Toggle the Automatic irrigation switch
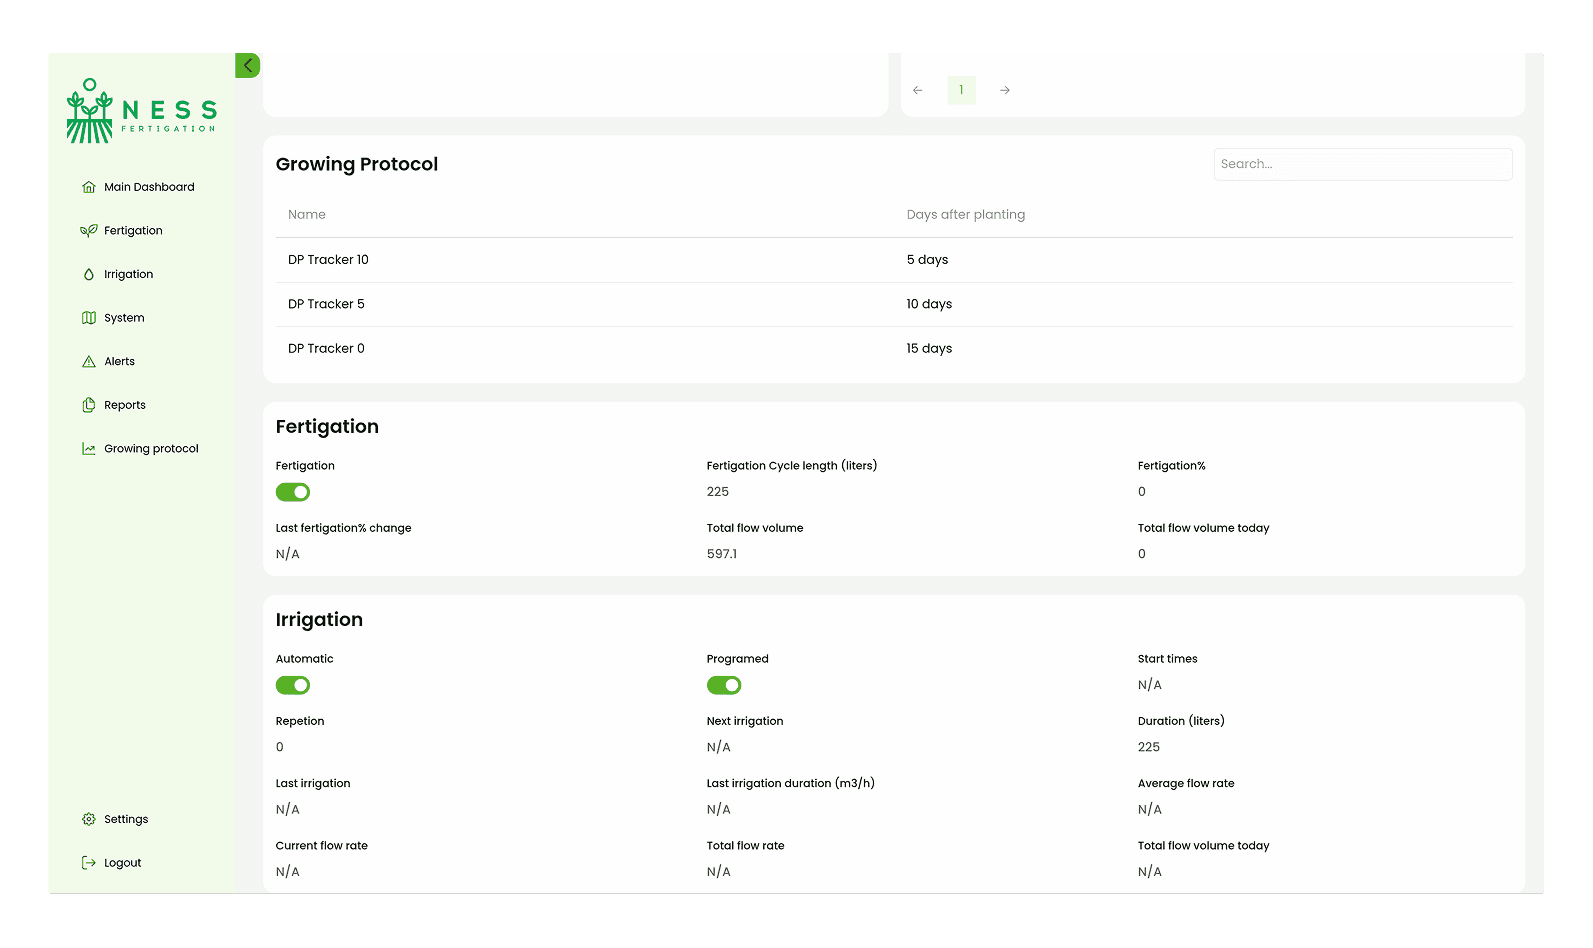 click(x=293, y=685)
